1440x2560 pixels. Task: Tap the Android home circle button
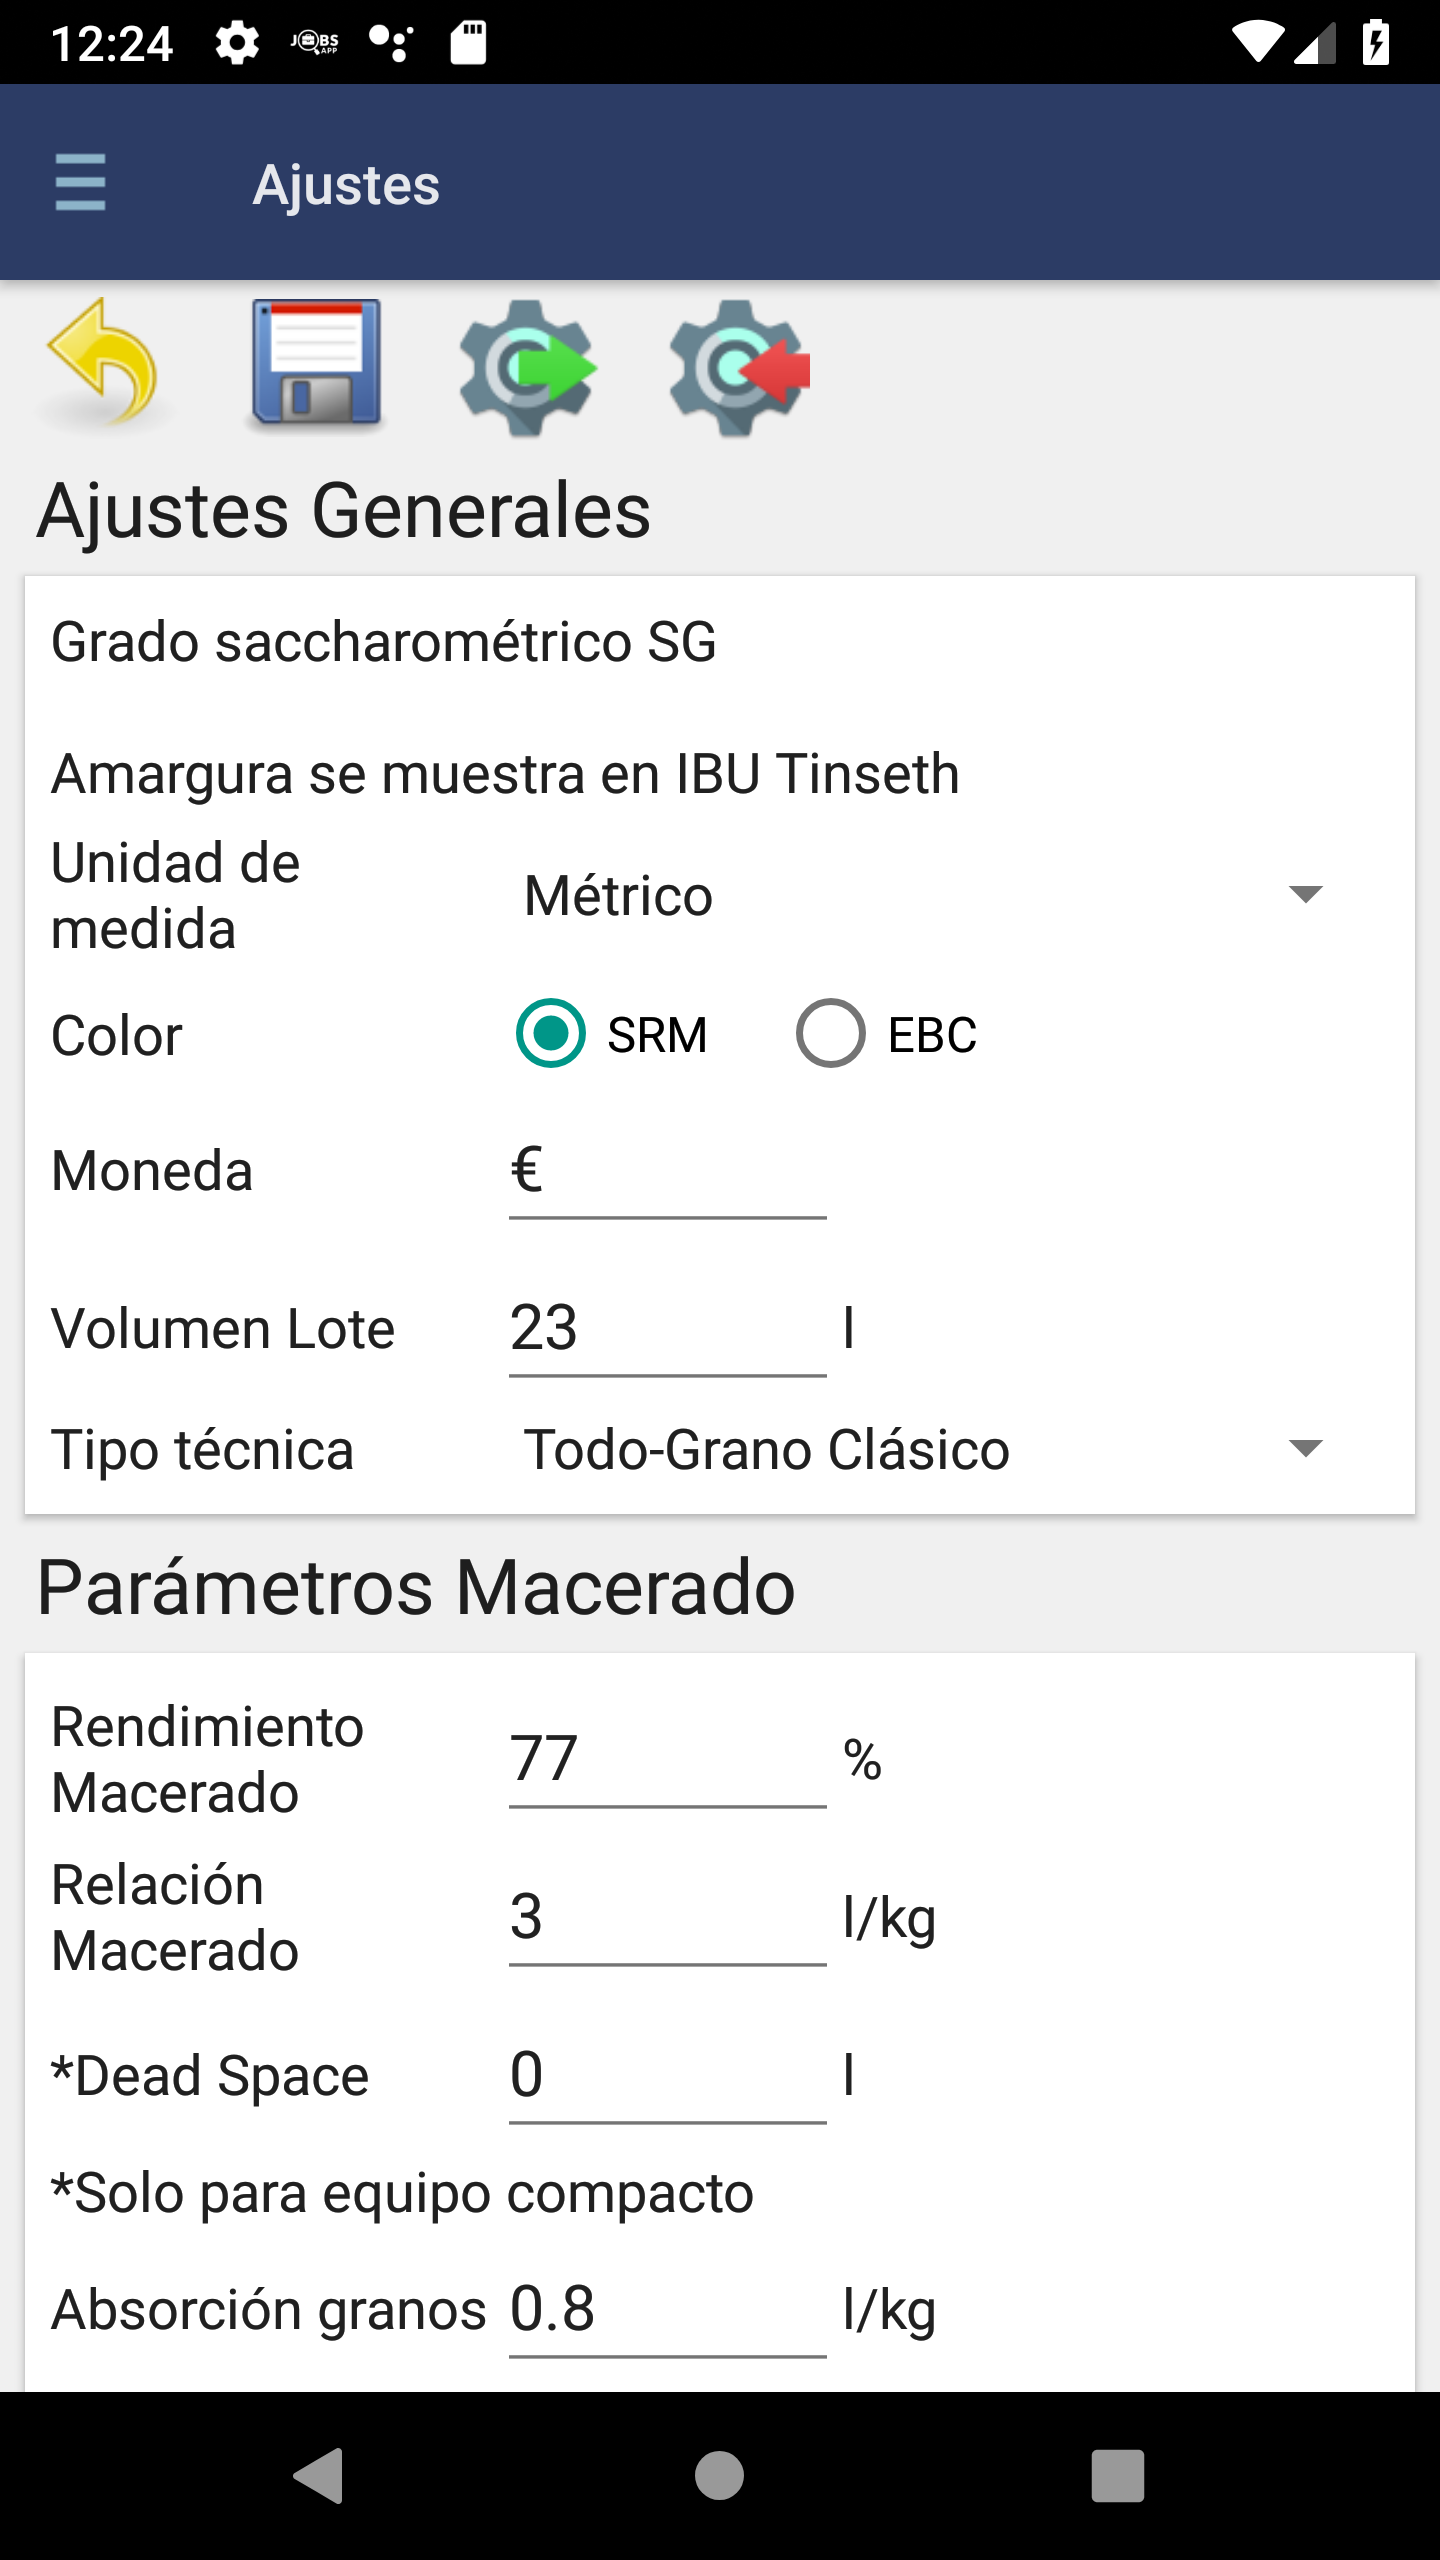point(719,2476)
